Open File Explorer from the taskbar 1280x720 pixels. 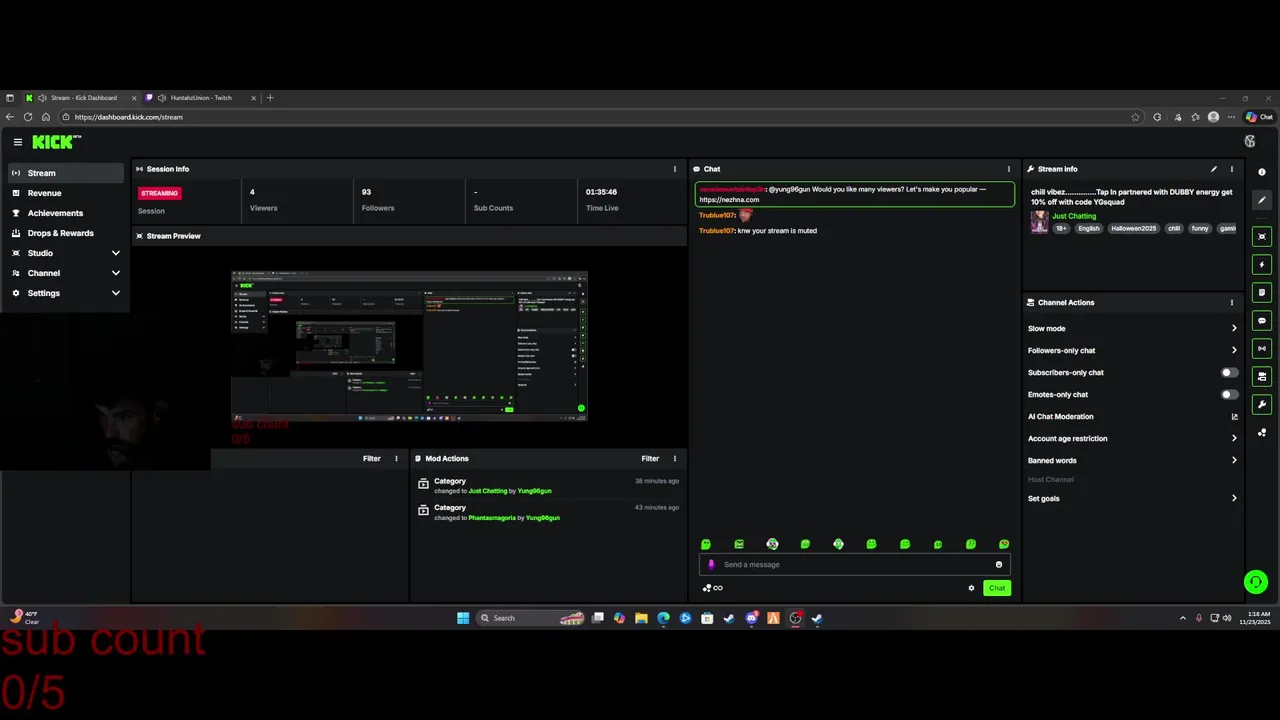click(x=641, y=618)
